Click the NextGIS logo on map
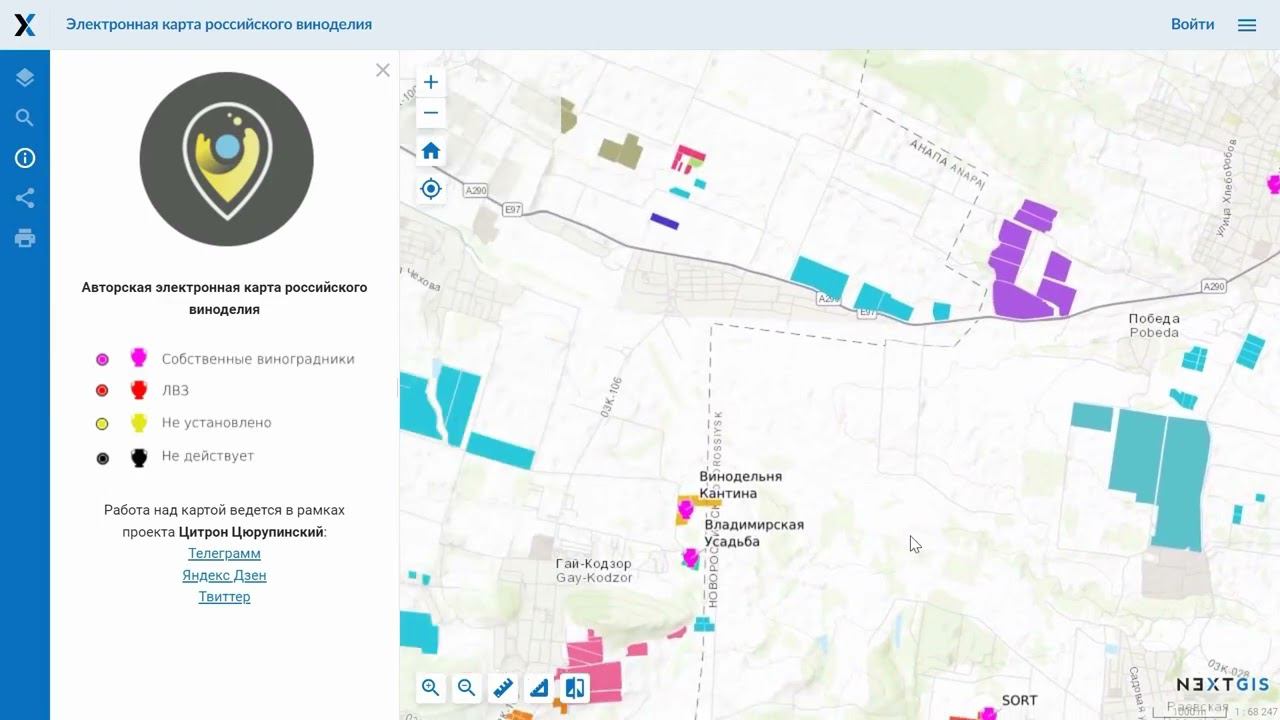The width and height of the screenshot is (1280, 720). pos(1222,685)
